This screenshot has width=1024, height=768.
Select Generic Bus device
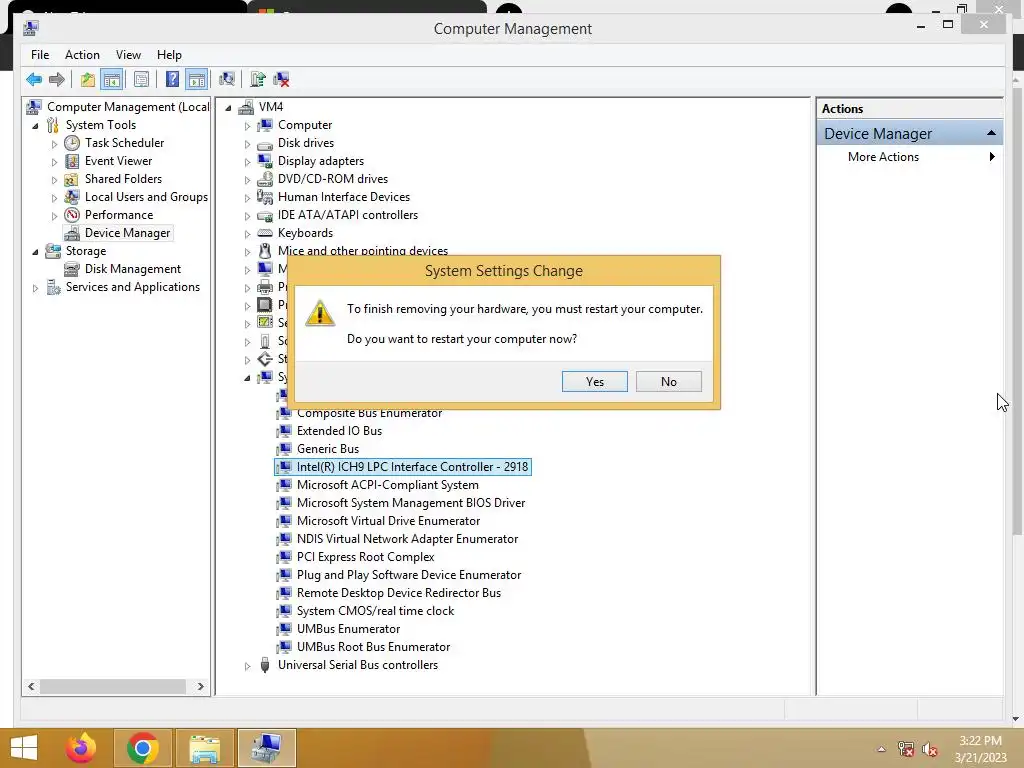[328, 449]
